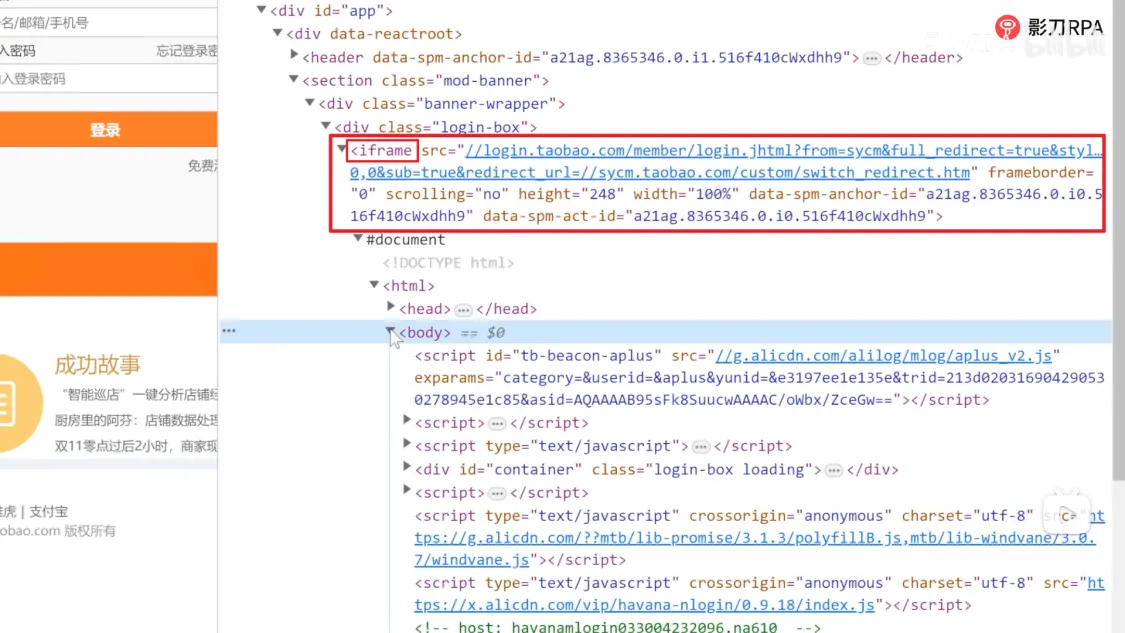
Task: Focus the 登录密码 password input field
Action: tap(108, 79)
